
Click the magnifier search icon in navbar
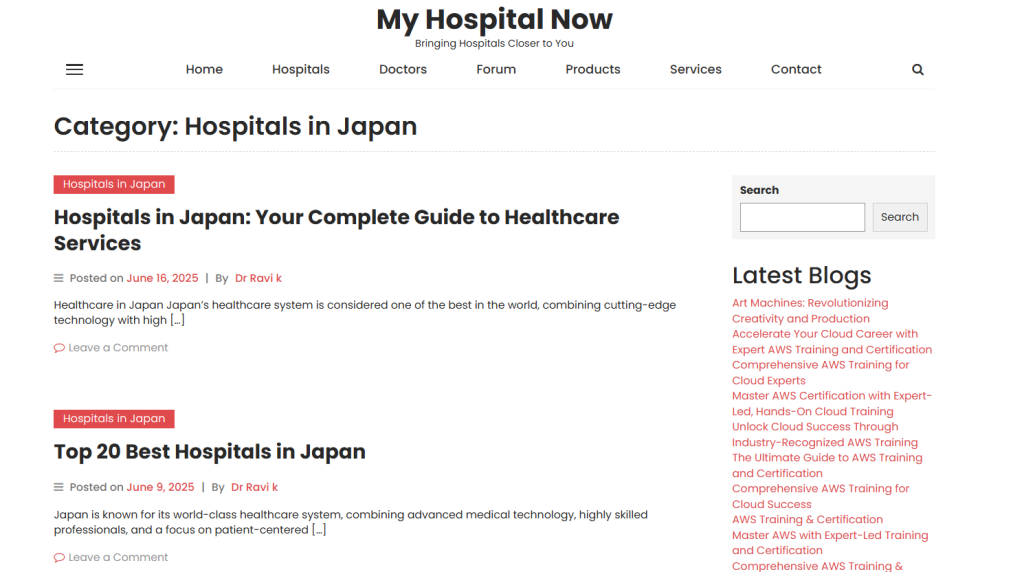point(918,69)
